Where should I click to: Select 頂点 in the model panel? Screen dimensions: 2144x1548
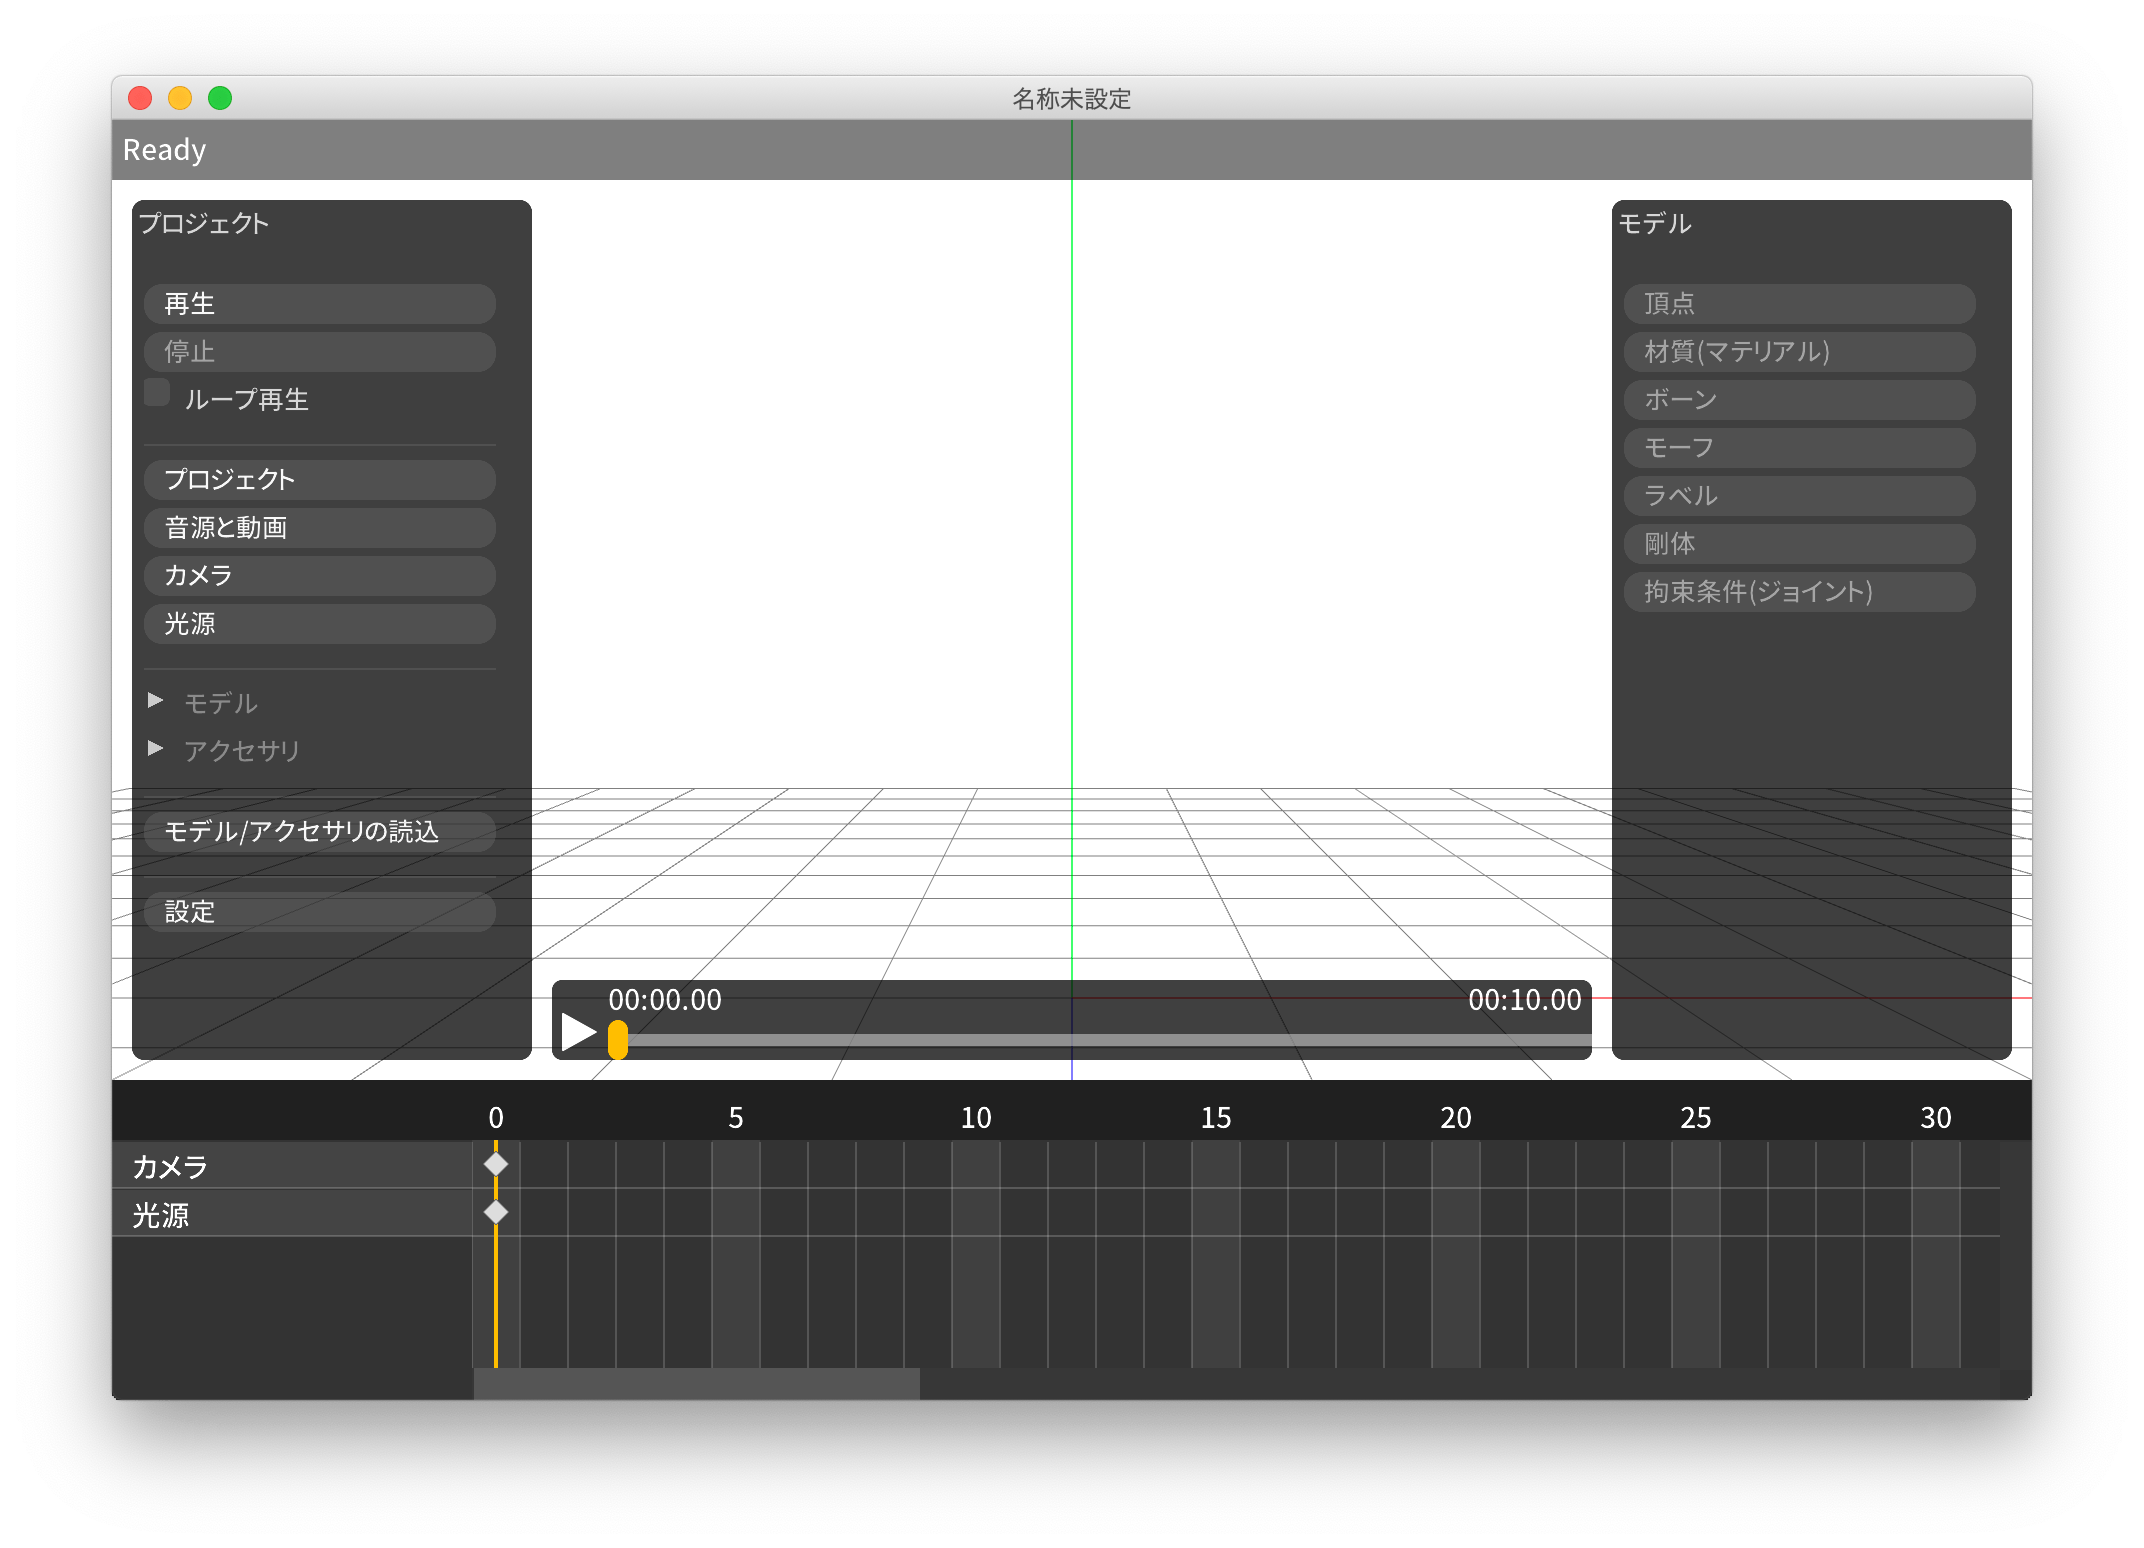(1799, 304)
